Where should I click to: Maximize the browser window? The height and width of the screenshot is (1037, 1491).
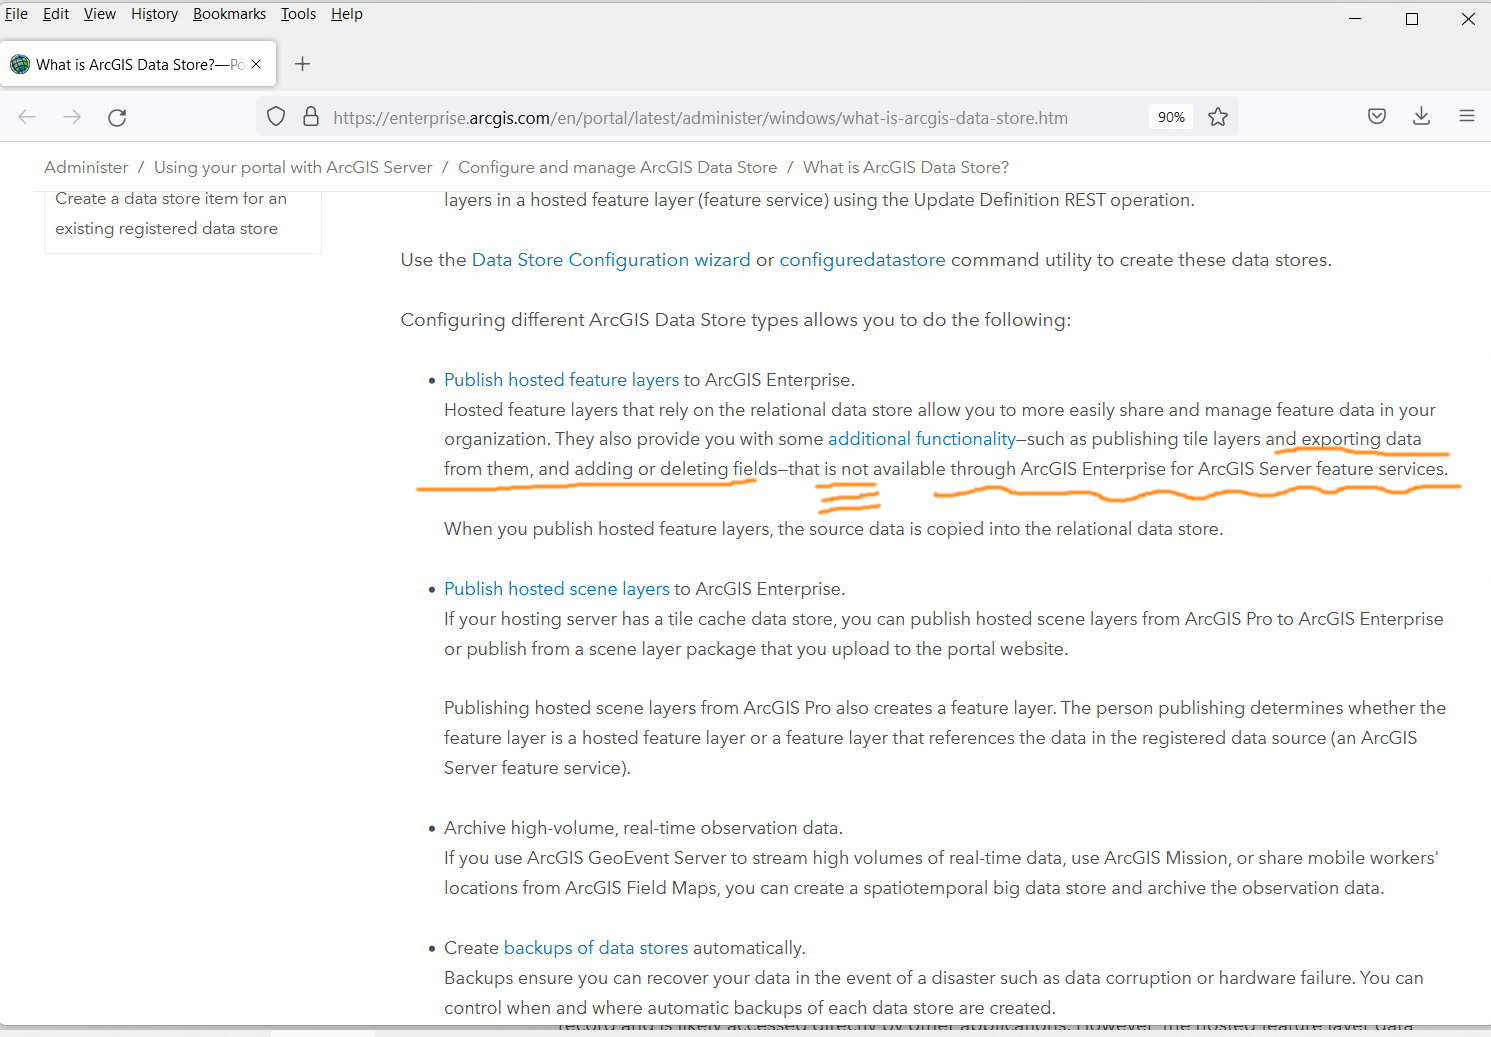(x=1412, y=18)
